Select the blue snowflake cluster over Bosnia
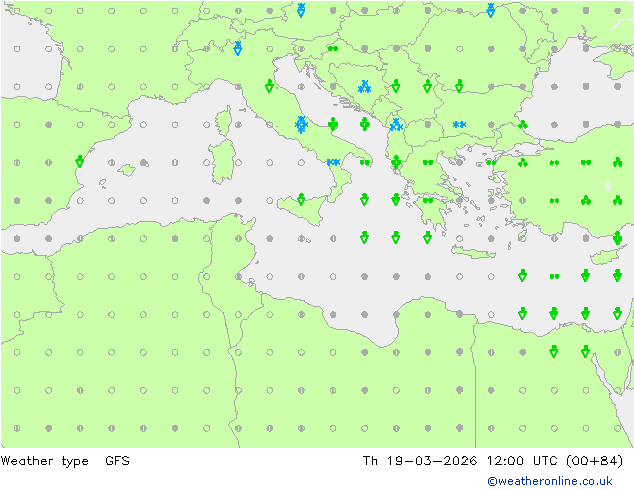Viewport: 634px width, 490px height. tap(364, 87)
